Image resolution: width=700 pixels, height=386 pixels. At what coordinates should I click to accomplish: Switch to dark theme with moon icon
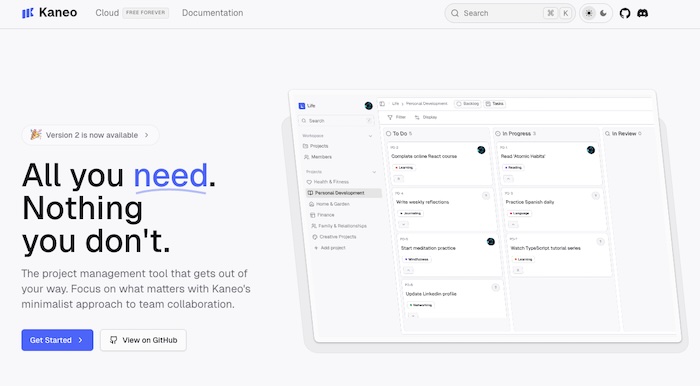pos(603,13)
